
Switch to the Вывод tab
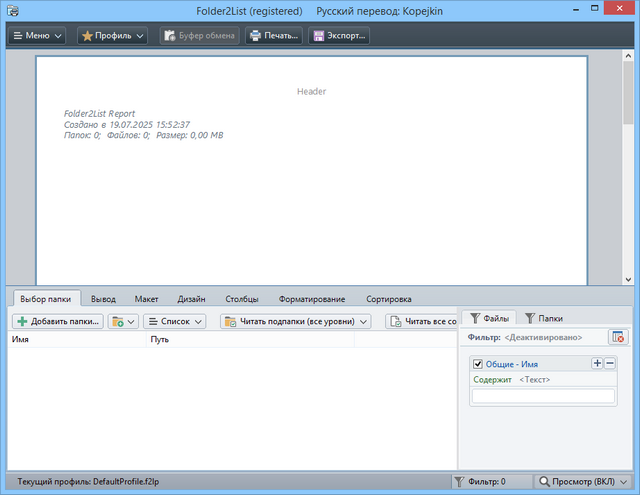coord(103,299)
